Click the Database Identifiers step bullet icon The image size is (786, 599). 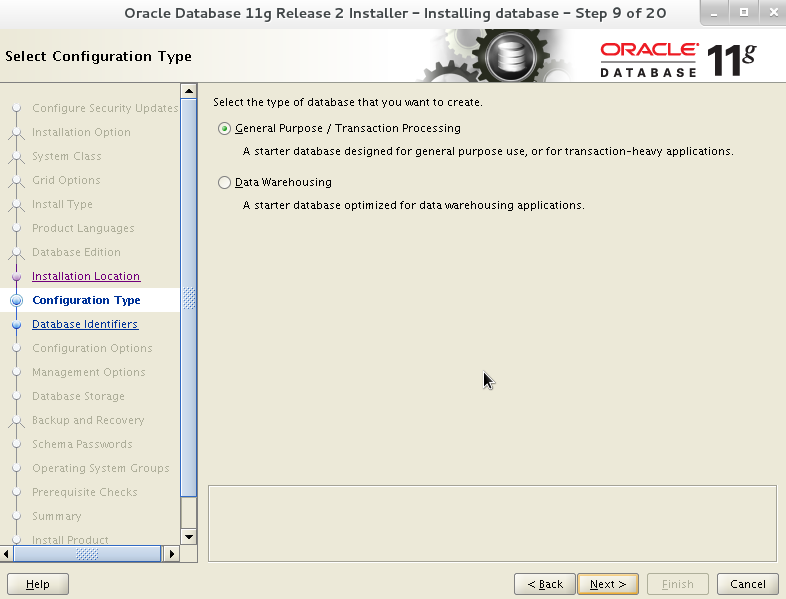tap(17, 324)
